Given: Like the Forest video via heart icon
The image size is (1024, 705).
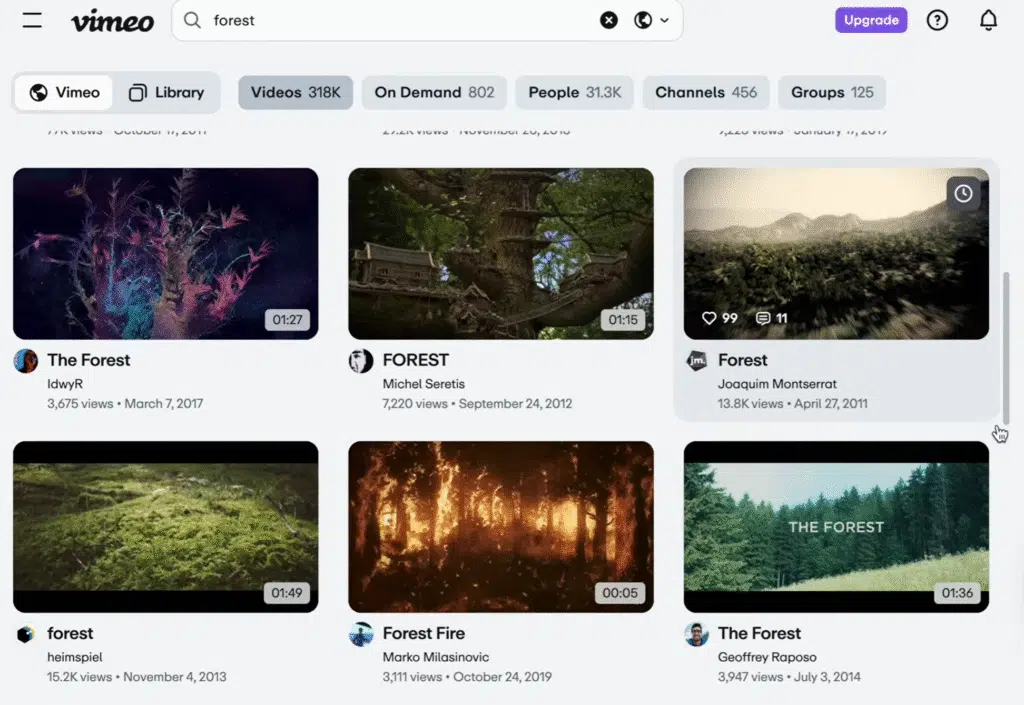Looking at the screenshot, I should pos(711,318).
